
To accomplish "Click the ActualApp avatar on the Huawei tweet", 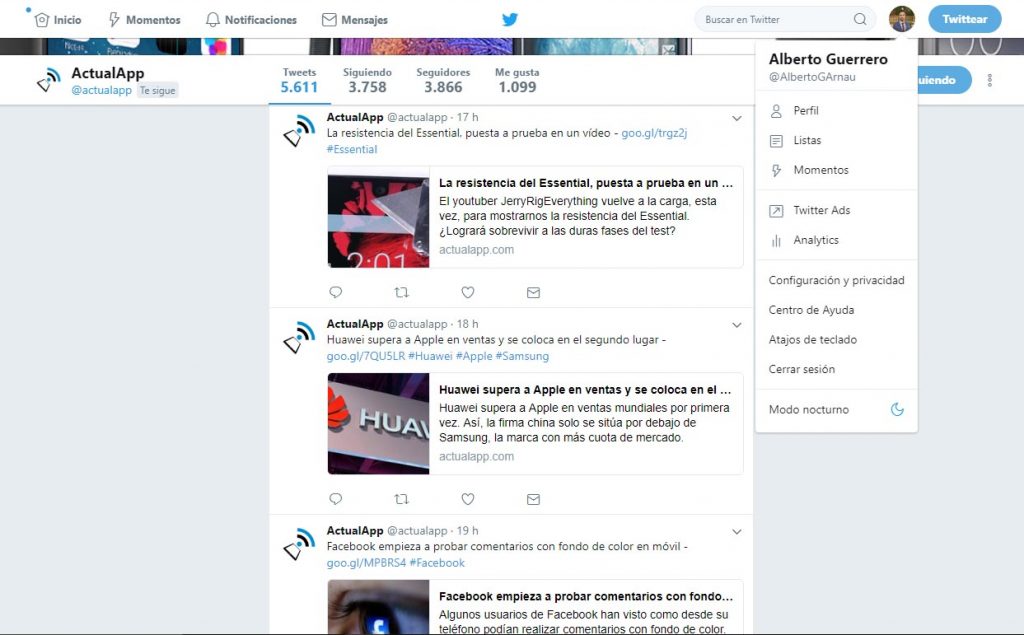I will click(298, 336).
